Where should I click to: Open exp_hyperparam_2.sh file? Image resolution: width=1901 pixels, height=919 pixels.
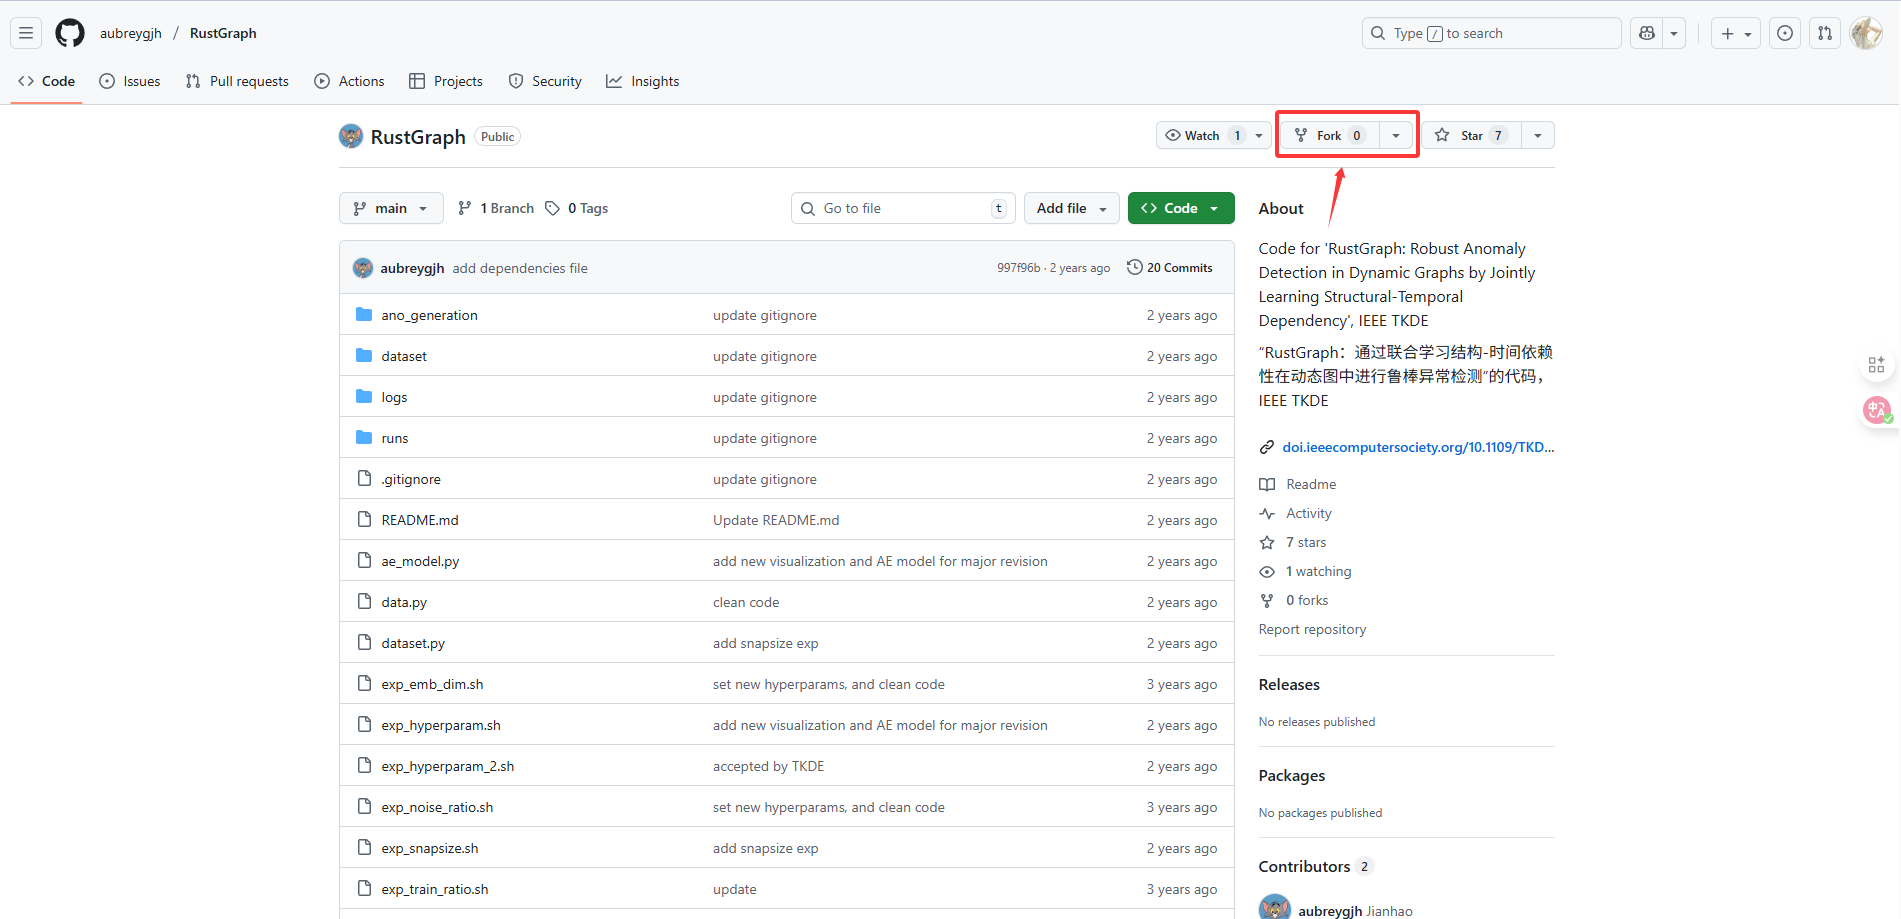[x=448, y=766]
